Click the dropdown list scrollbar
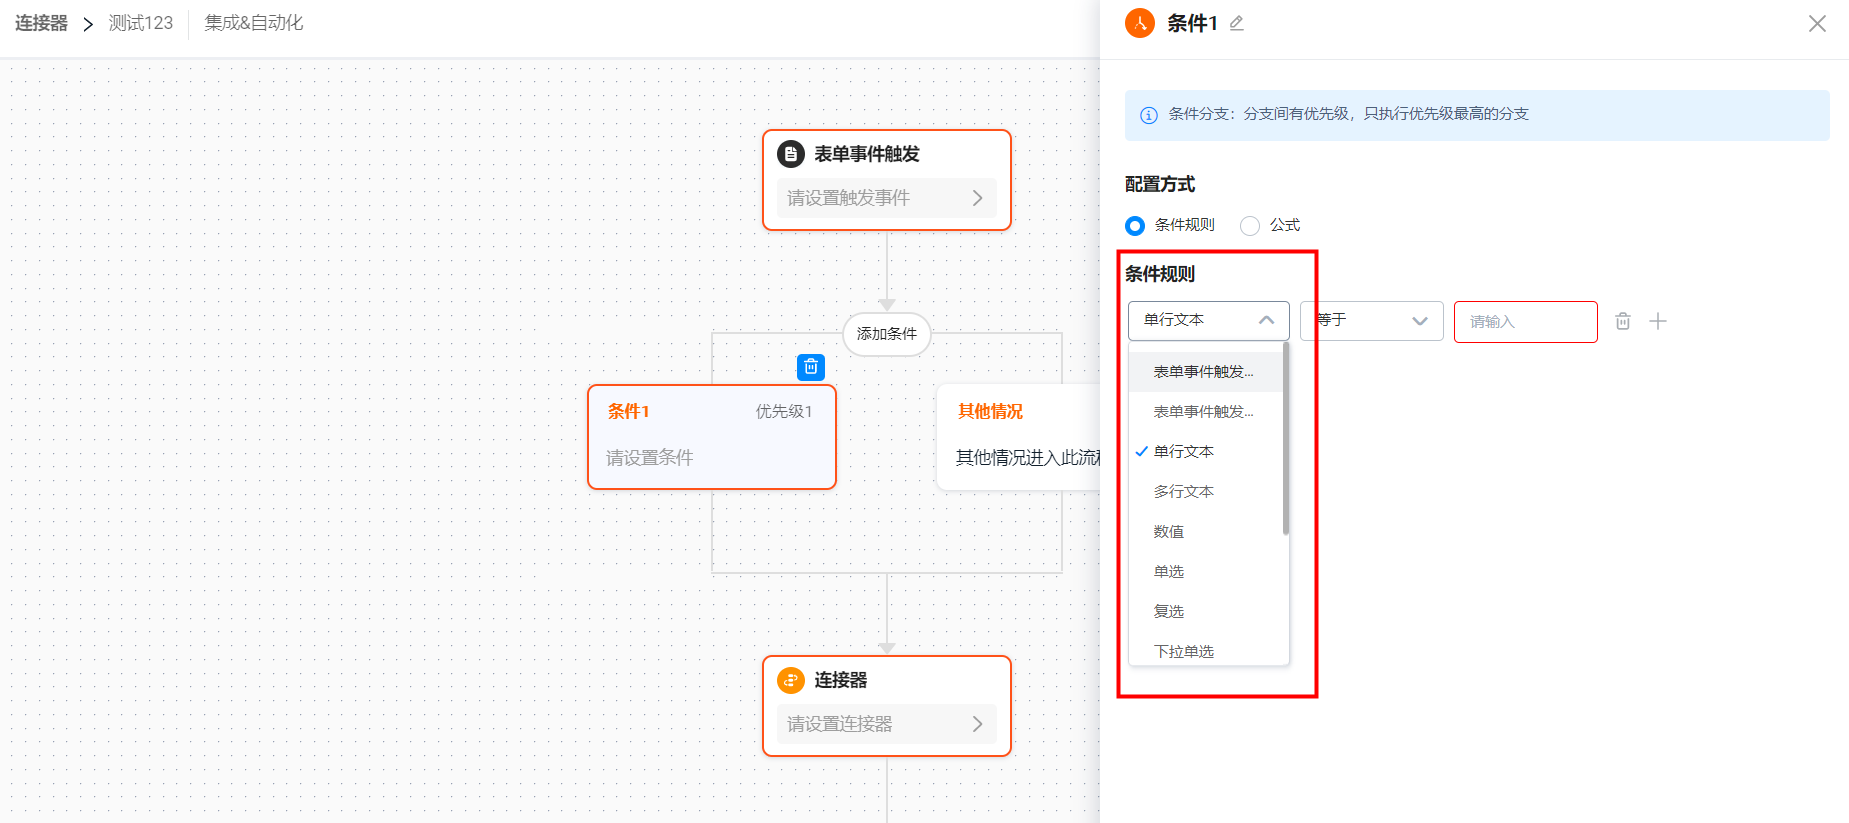Screen dimensions: 1849x823 1286,438
